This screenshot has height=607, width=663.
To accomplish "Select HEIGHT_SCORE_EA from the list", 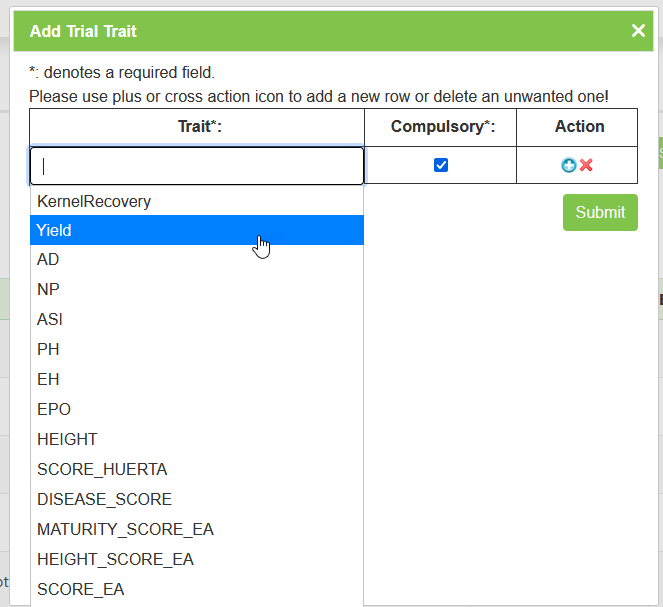I will click(115, 559).
